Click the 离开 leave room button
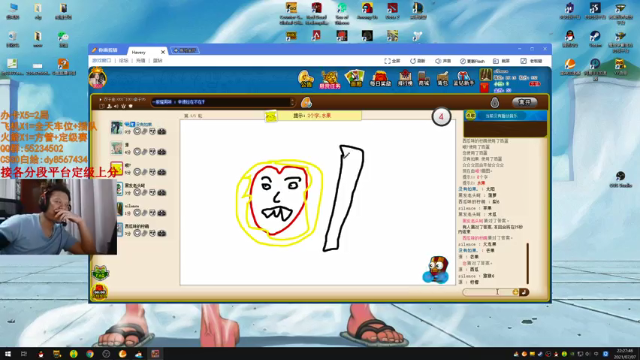640x360 pixels. coord(524,102)
